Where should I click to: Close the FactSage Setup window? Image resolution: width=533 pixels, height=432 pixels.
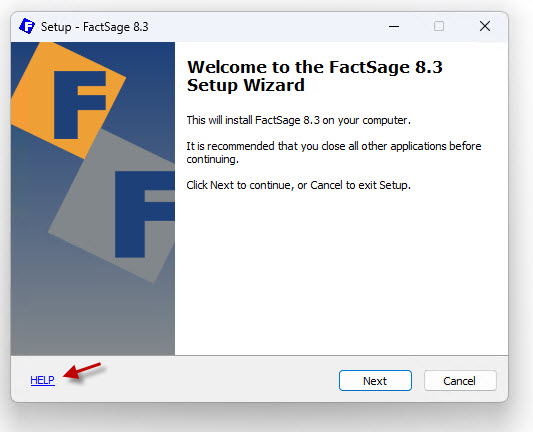coord(485,26)
